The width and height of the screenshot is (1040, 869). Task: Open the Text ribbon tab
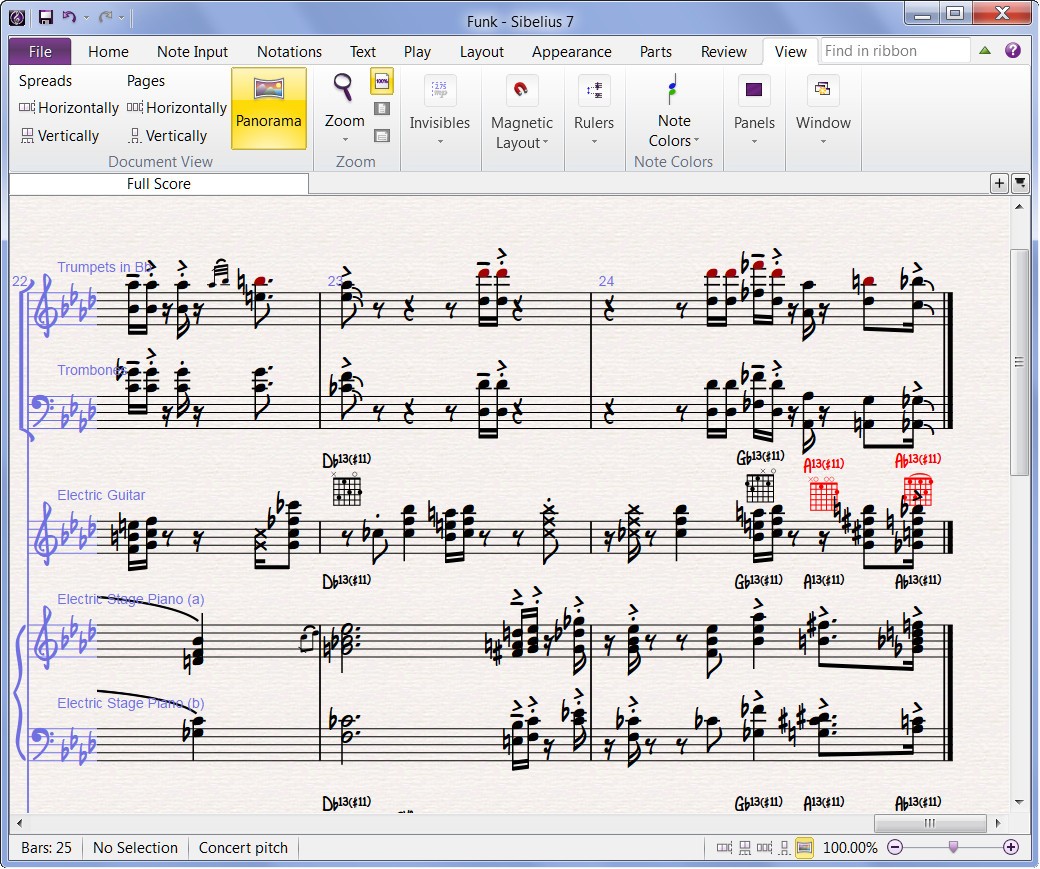(x=363, y=52)
